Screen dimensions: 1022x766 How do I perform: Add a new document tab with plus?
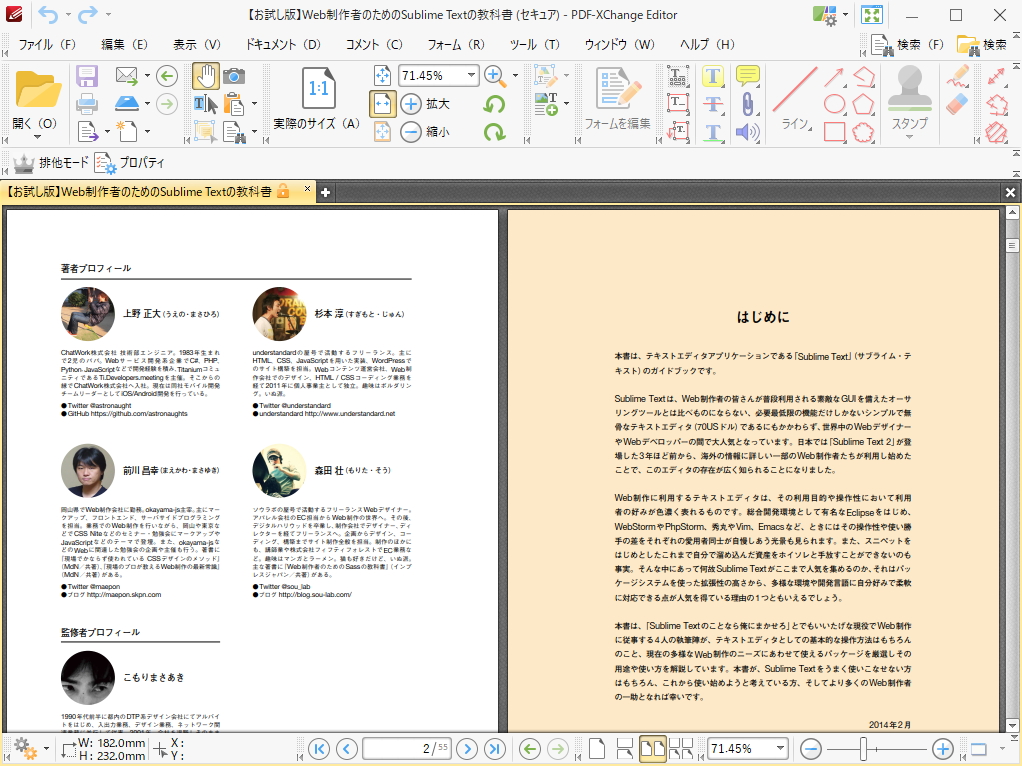coord(325,192)
